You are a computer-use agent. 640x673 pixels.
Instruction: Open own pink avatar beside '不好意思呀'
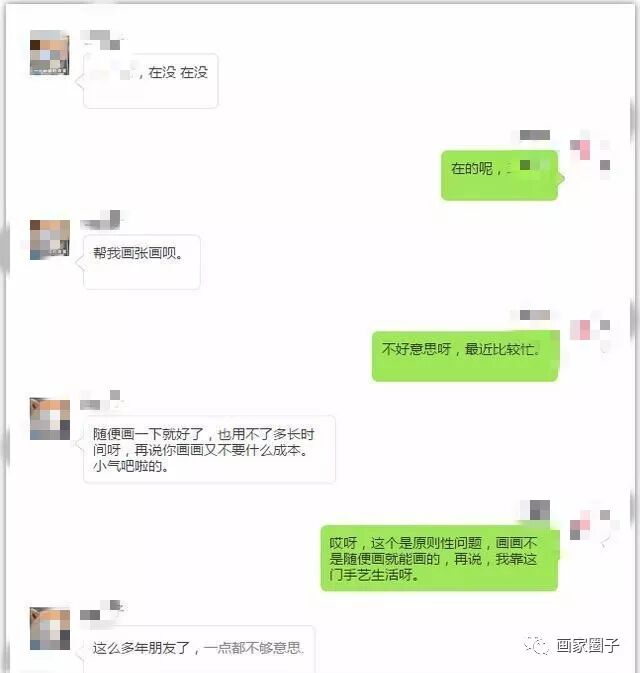click(x=590, y=333)
